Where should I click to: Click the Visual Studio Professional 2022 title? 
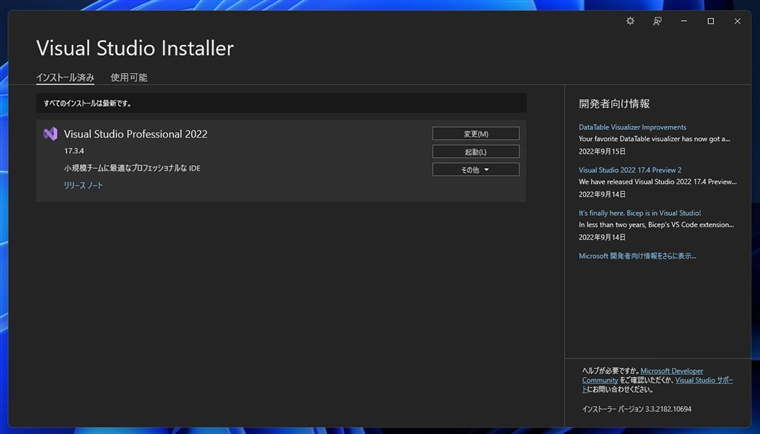[x=136, y=134]
